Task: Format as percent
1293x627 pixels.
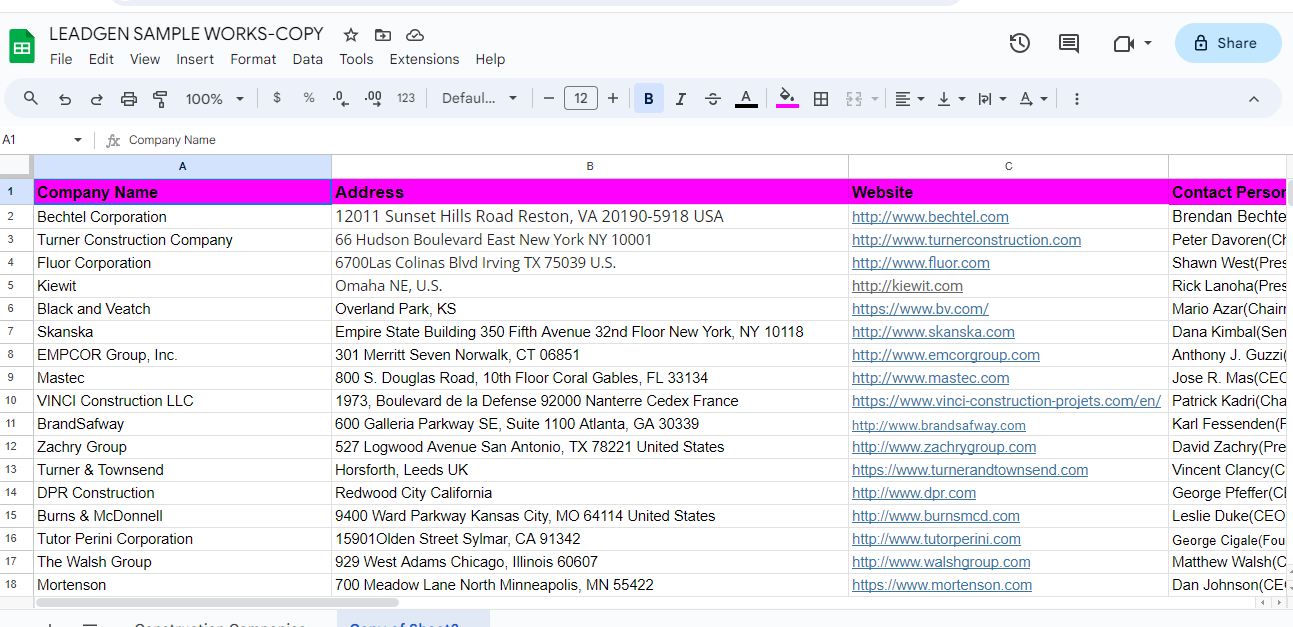Action: coord(309,99)
